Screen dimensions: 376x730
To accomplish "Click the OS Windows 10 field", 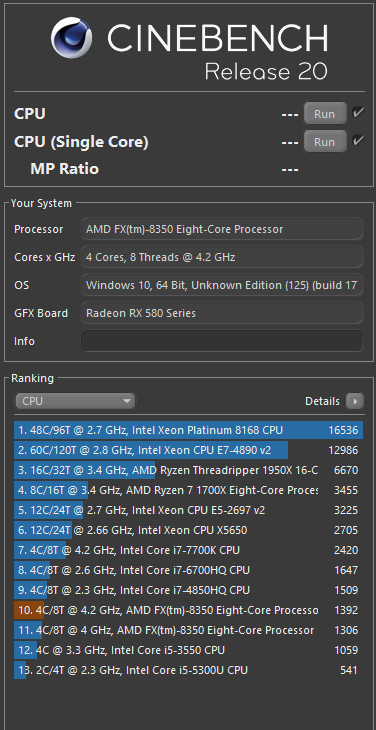I will coord(222,285).
